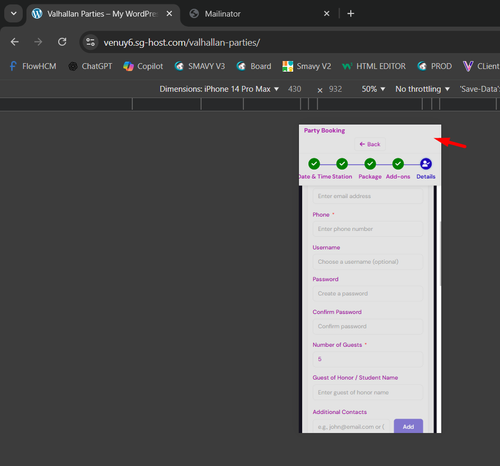
Task: Select the Valhallan Parties tab
Action: 103,14
